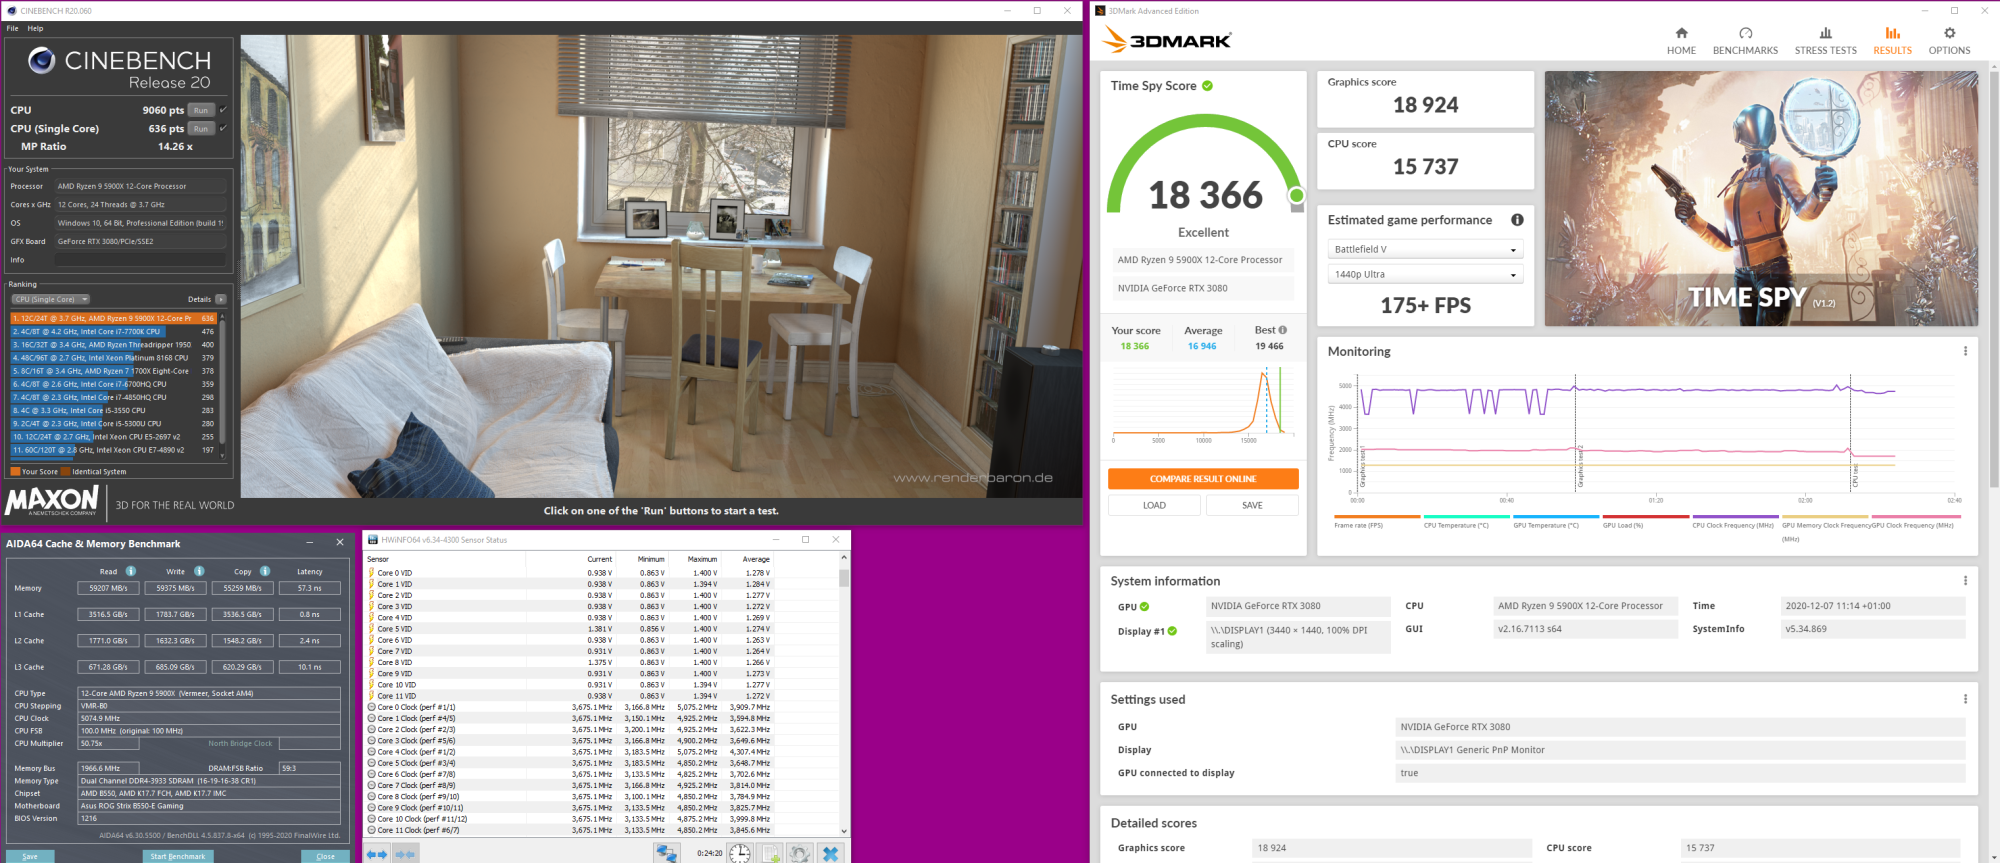This screenshot has height=863, width=2000.
Task: Open the System information three-dot menu
Action: point(1965,581)
